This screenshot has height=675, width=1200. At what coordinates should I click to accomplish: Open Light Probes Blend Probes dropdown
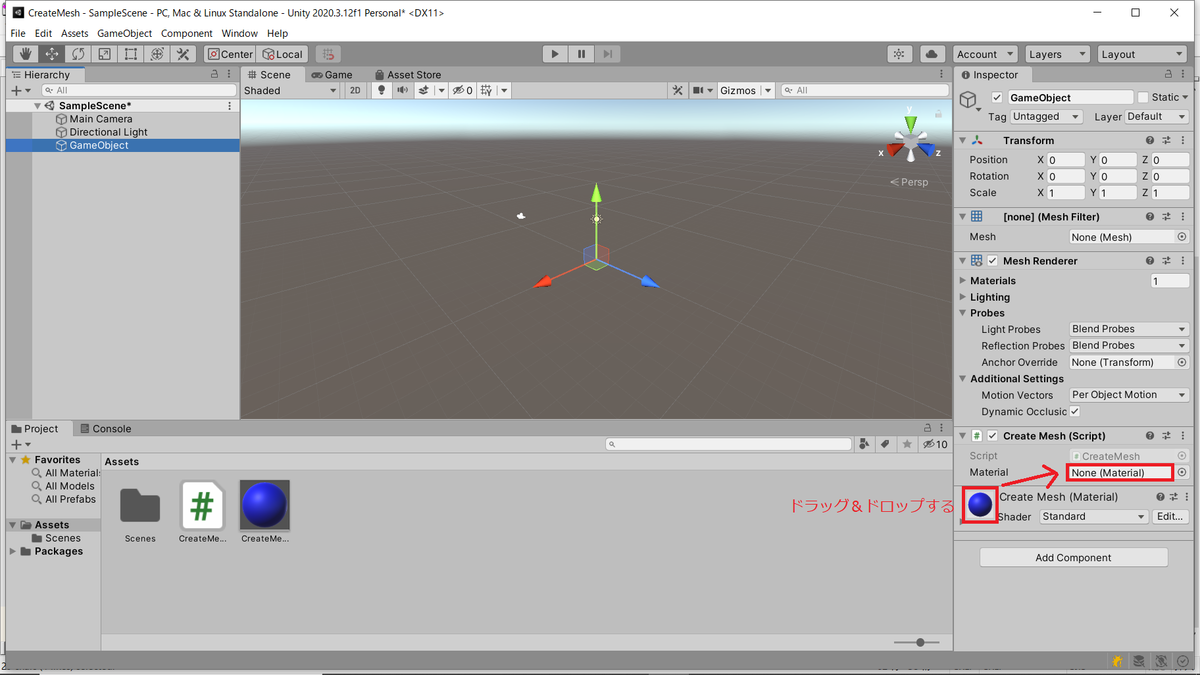pyautogui.click(x=1128, y=329)
